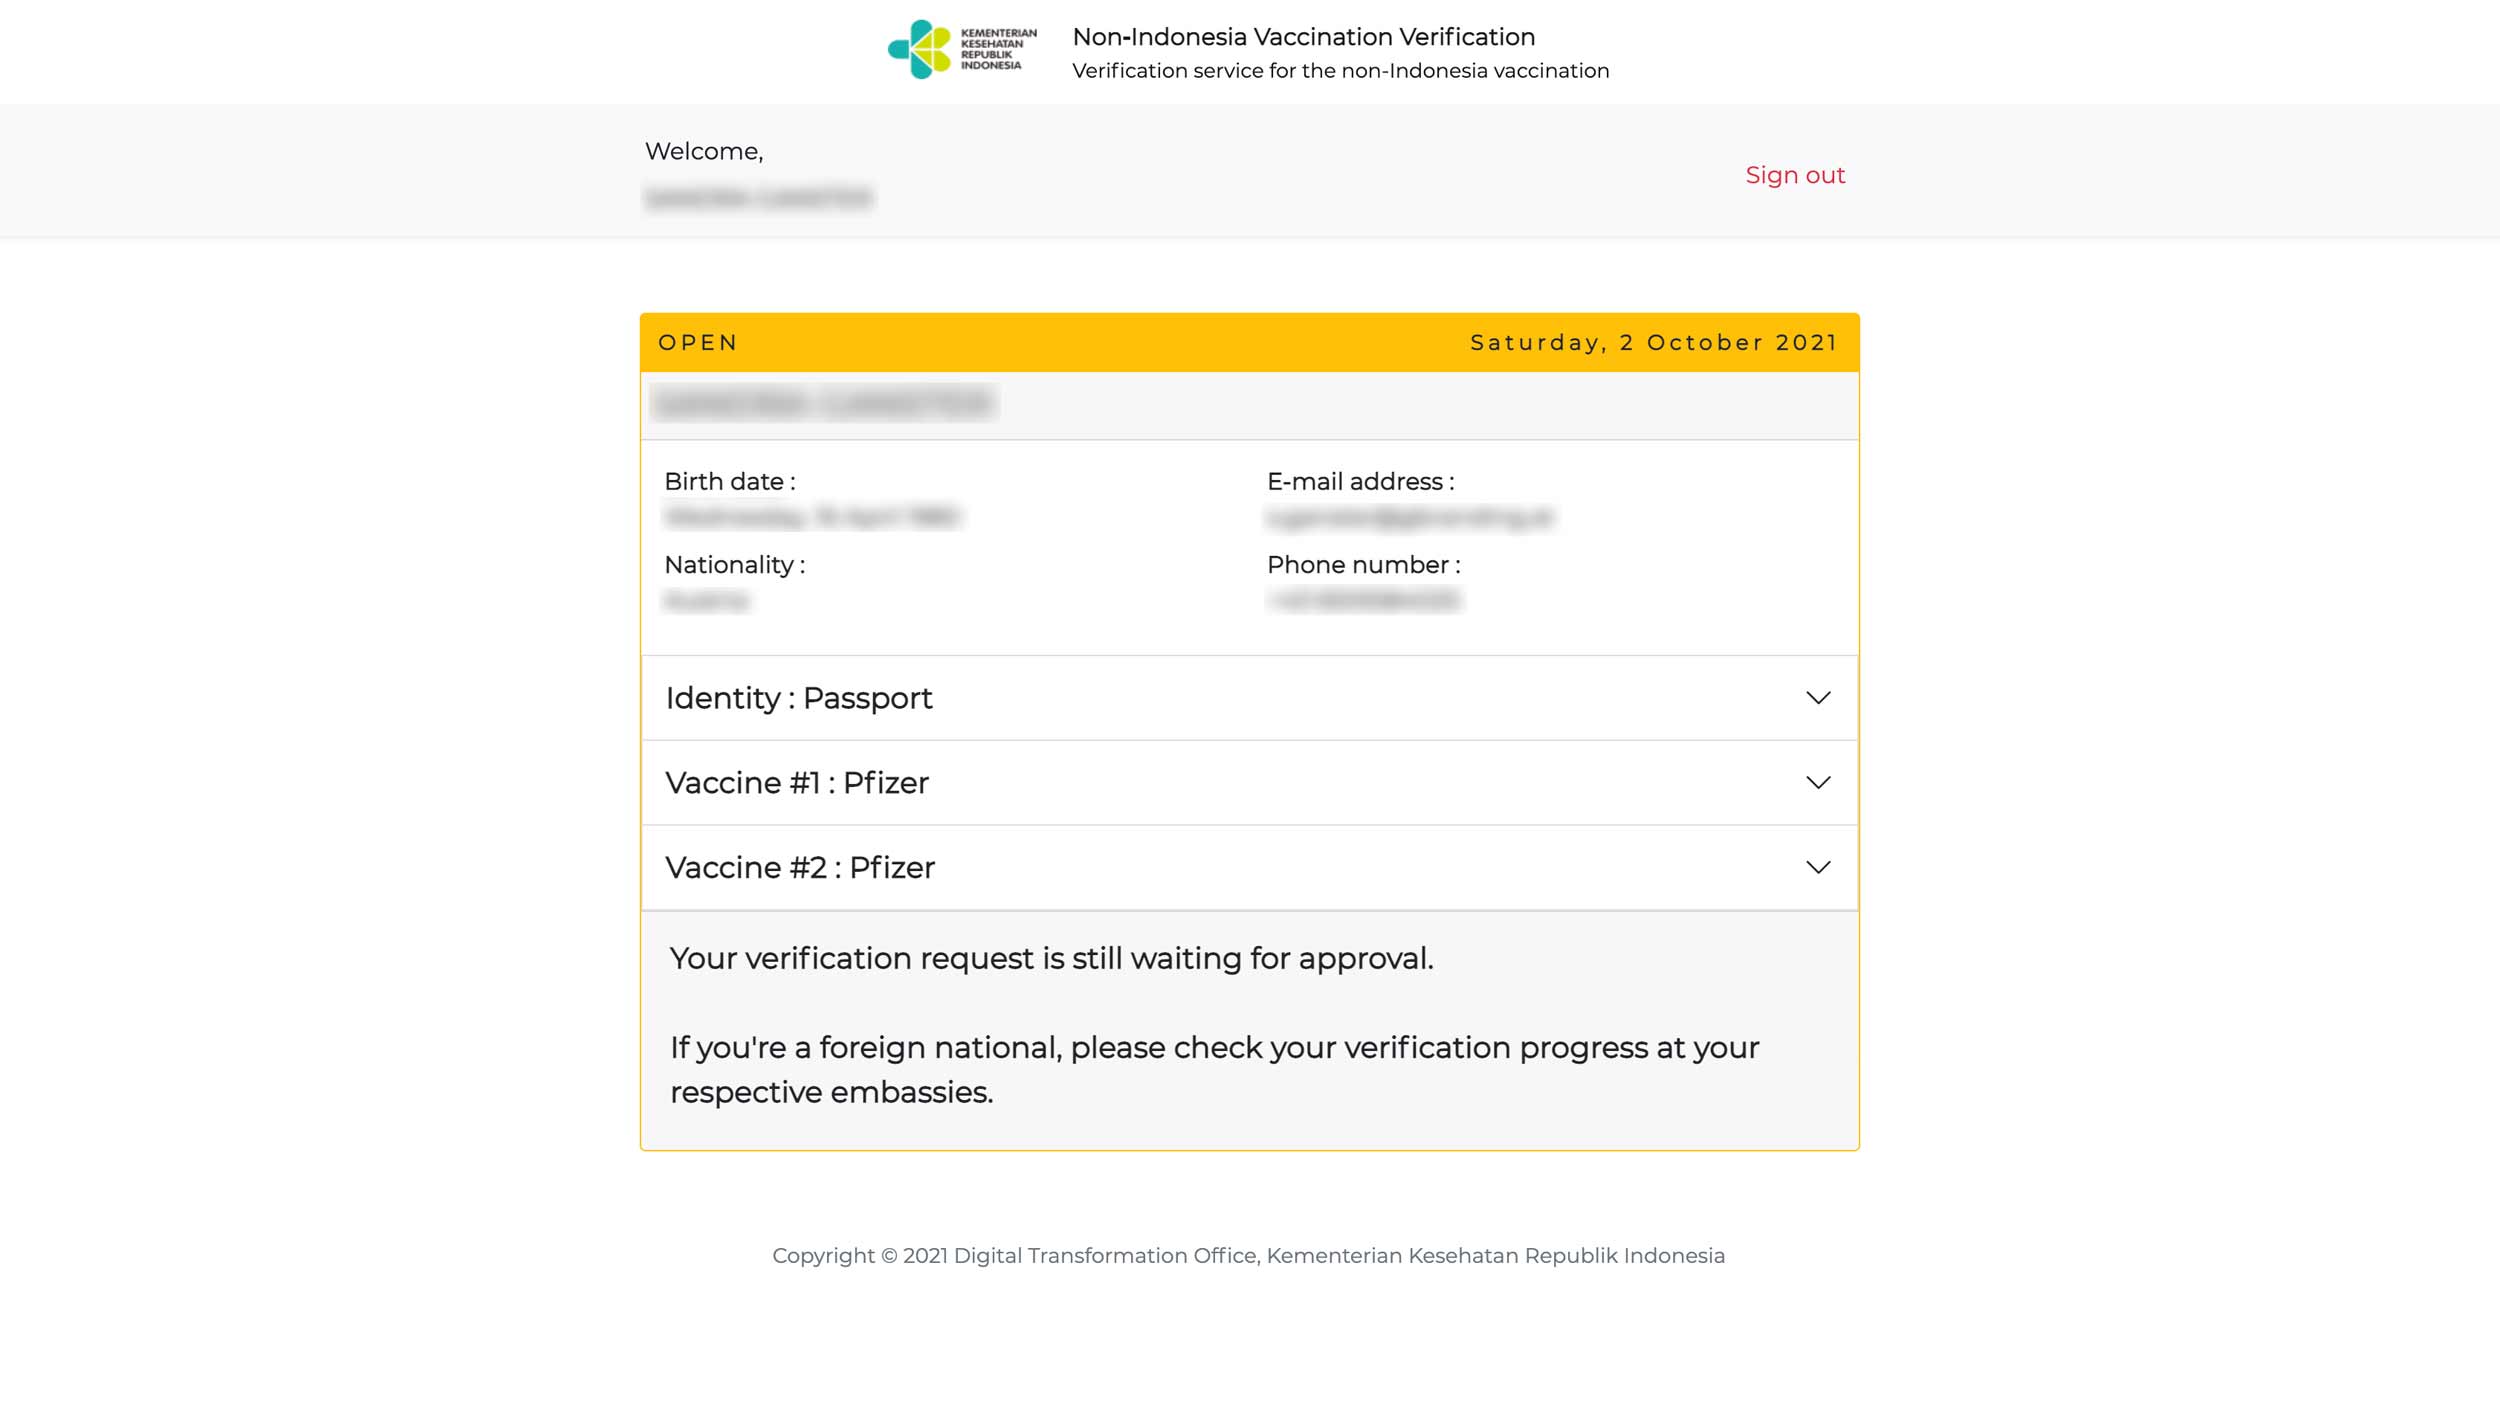Click the Identity Passport chevron arrow
2500x1412 pixels.
pyautogui.click(x=1818, y=698)
